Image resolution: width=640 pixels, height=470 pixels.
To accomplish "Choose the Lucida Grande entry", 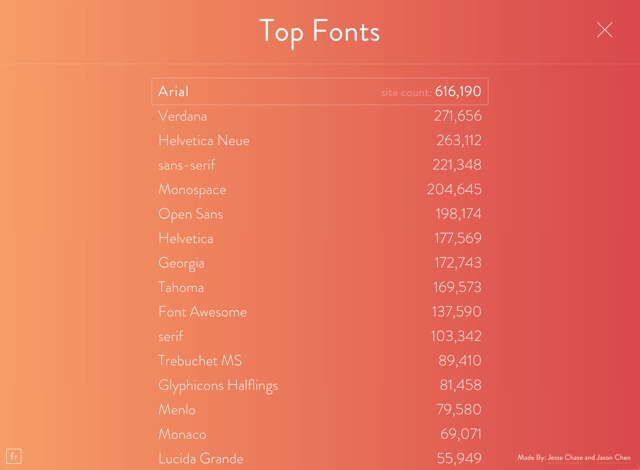I will point(320,459).
